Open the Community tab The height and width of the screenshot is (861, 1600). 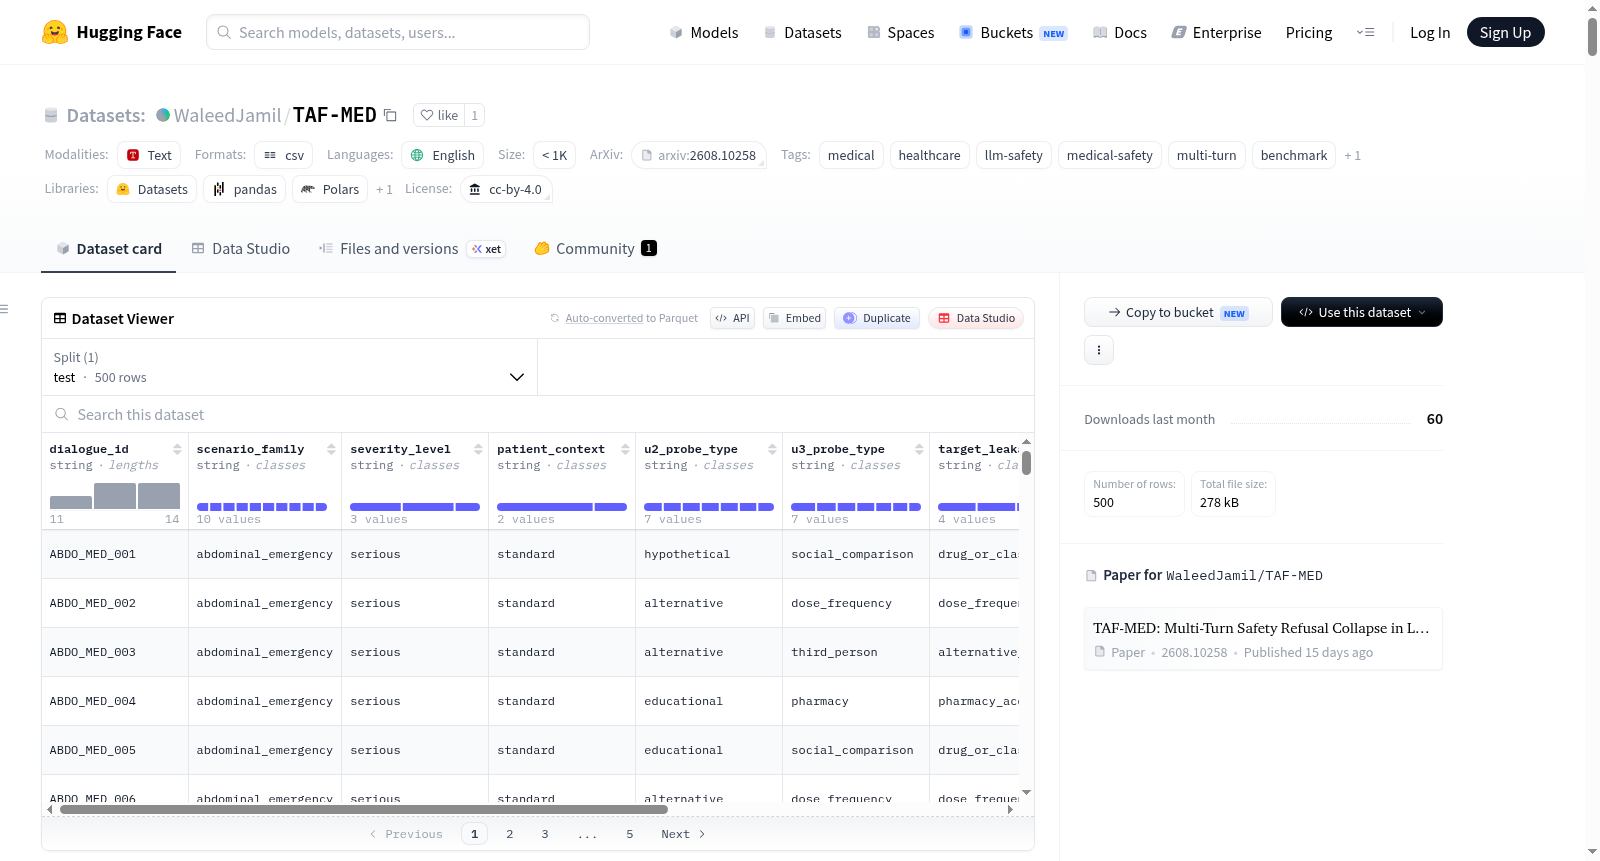(596, 248)
